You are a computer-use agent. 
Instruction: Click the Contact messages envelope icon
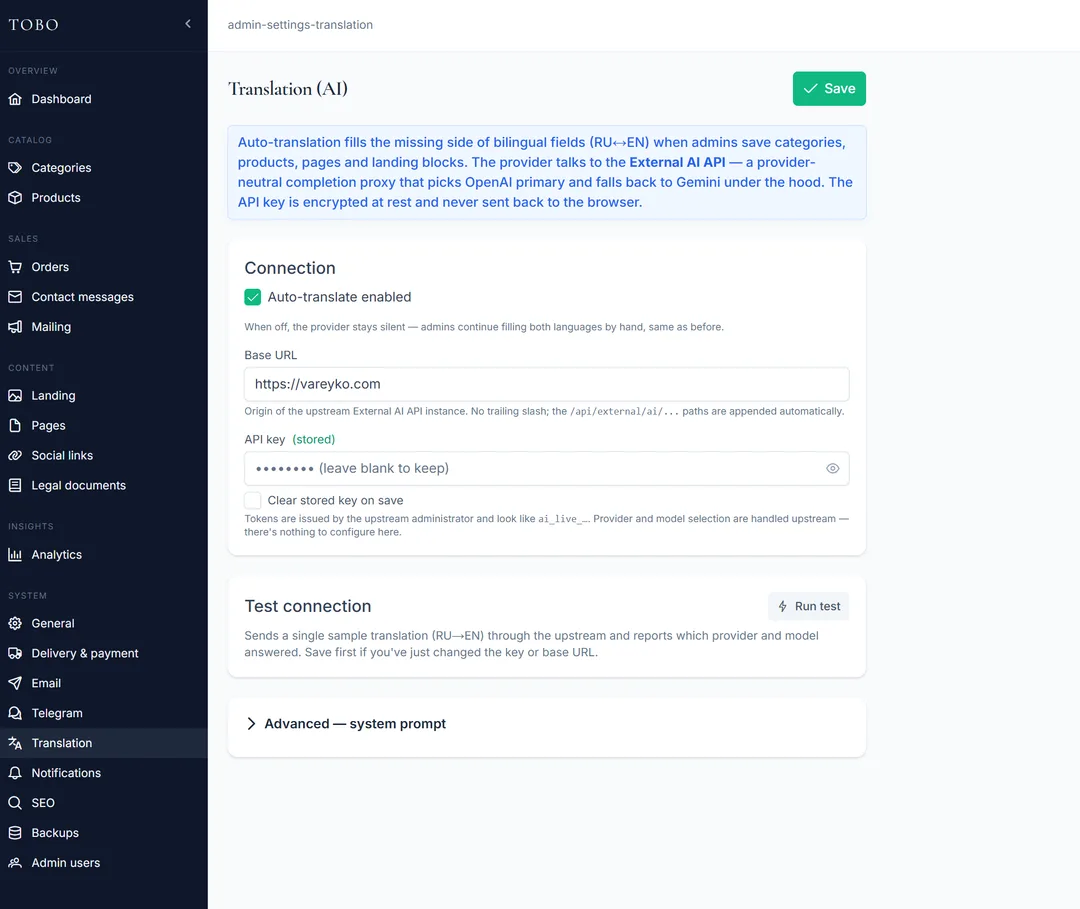tap(15, 297)
